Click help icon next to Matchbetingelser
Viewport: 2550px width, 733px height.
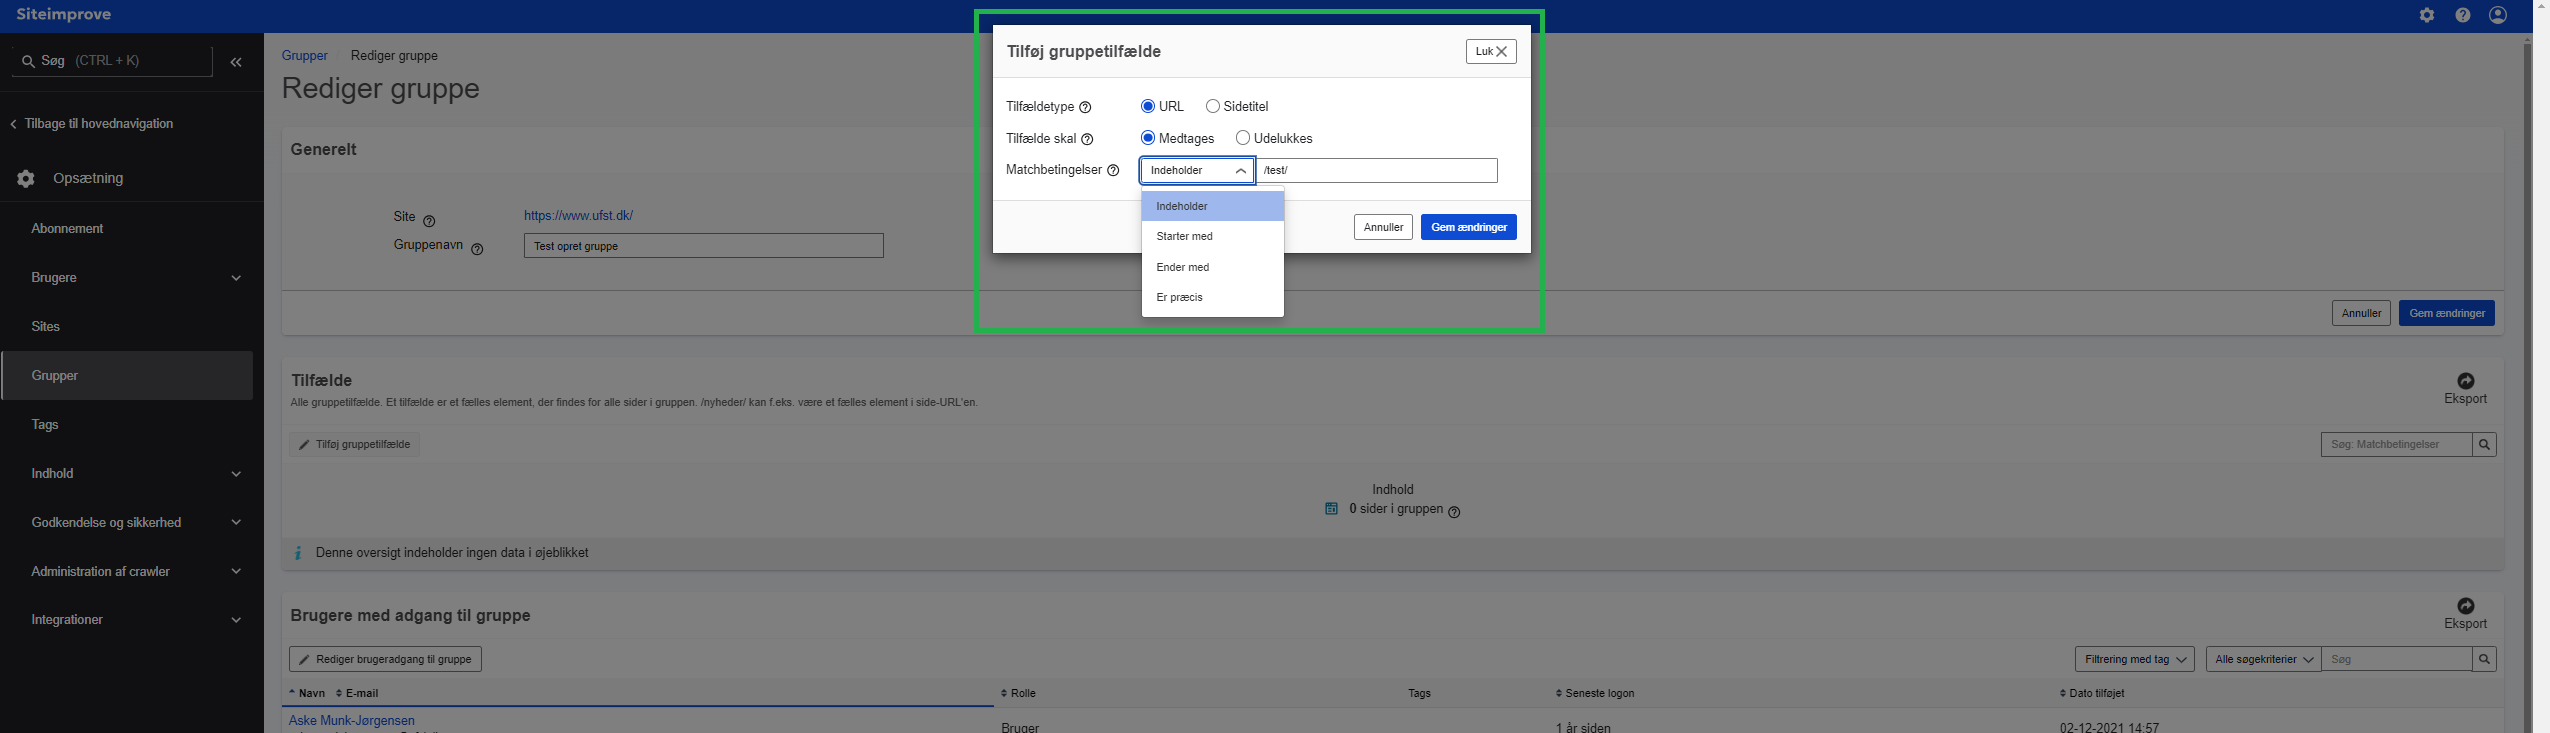[x=1113, y=170]
